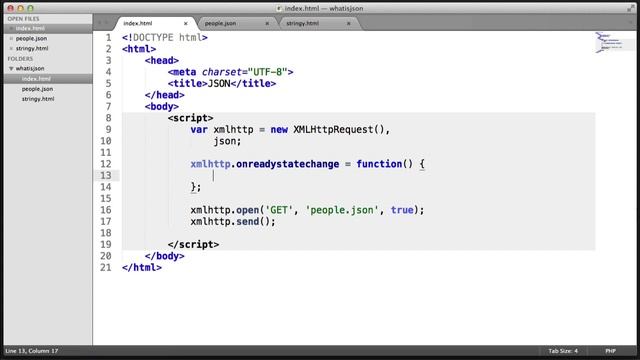
Task: Go to the next tab with the right arrow
Action: click(107, 23)
